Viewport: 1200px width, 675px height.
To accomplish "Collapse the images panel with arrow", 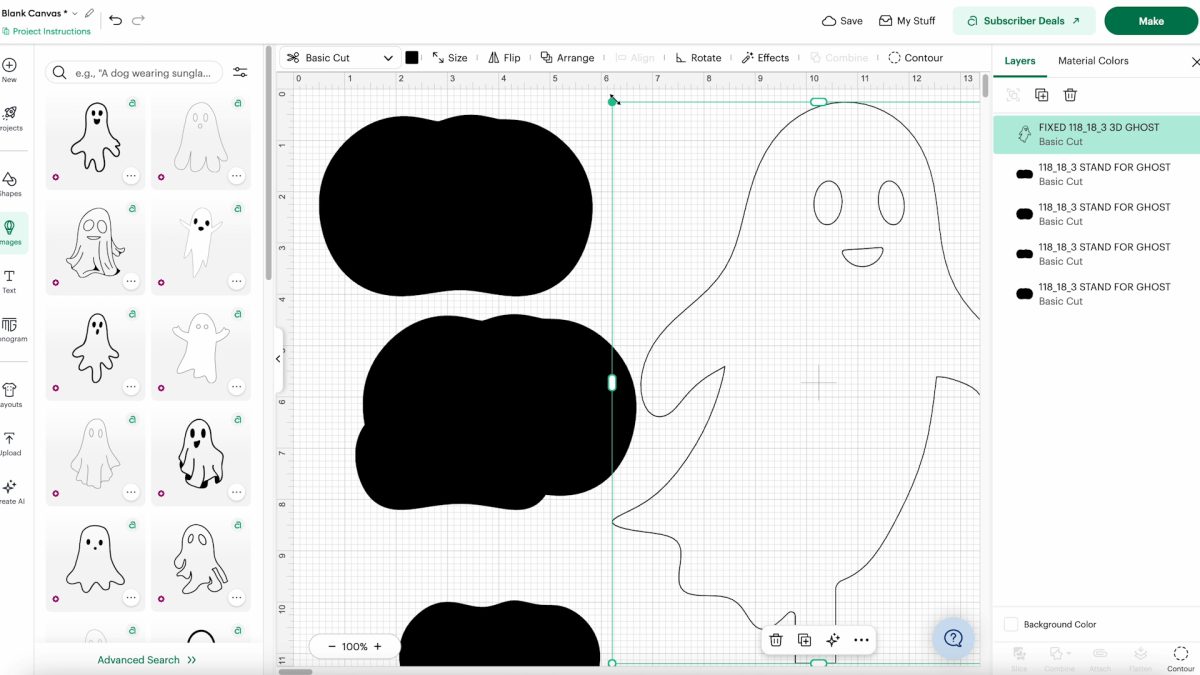I will tap(278, 359).
